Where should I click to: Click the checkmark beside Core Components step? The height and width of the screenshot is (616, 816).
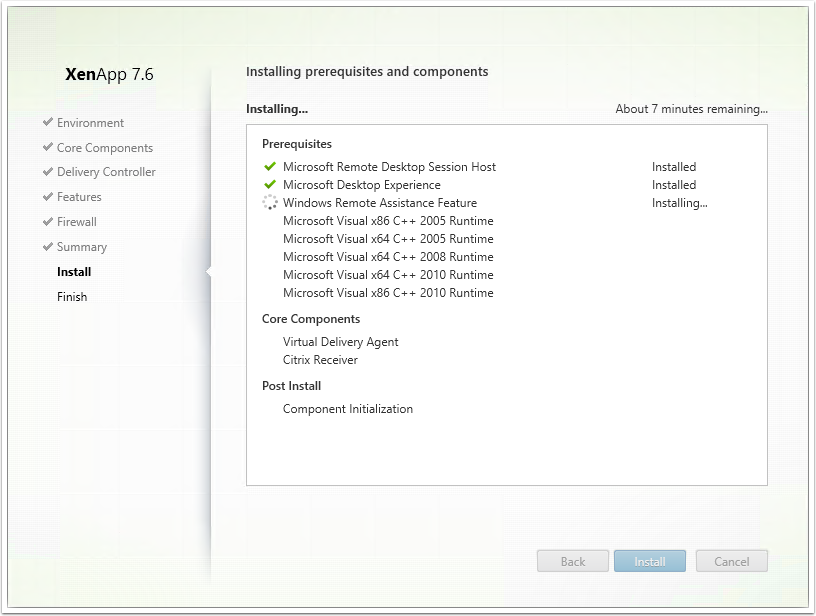[48, 147]
